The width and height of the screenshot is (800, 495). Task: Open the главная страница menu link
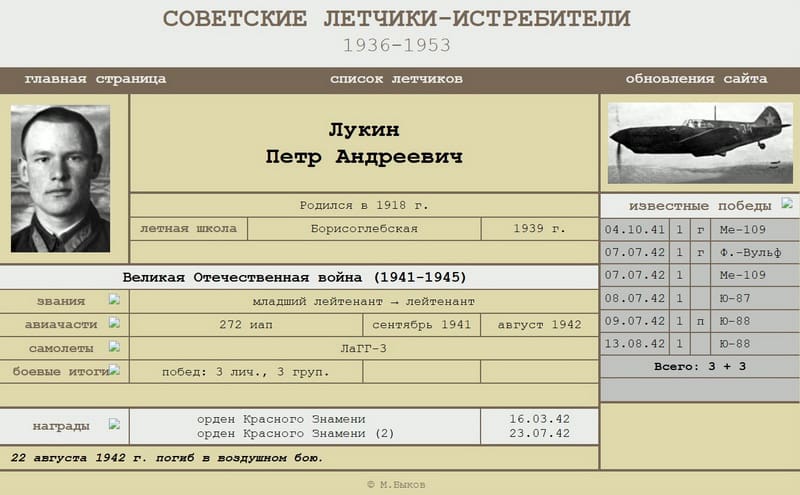(95, 79)
